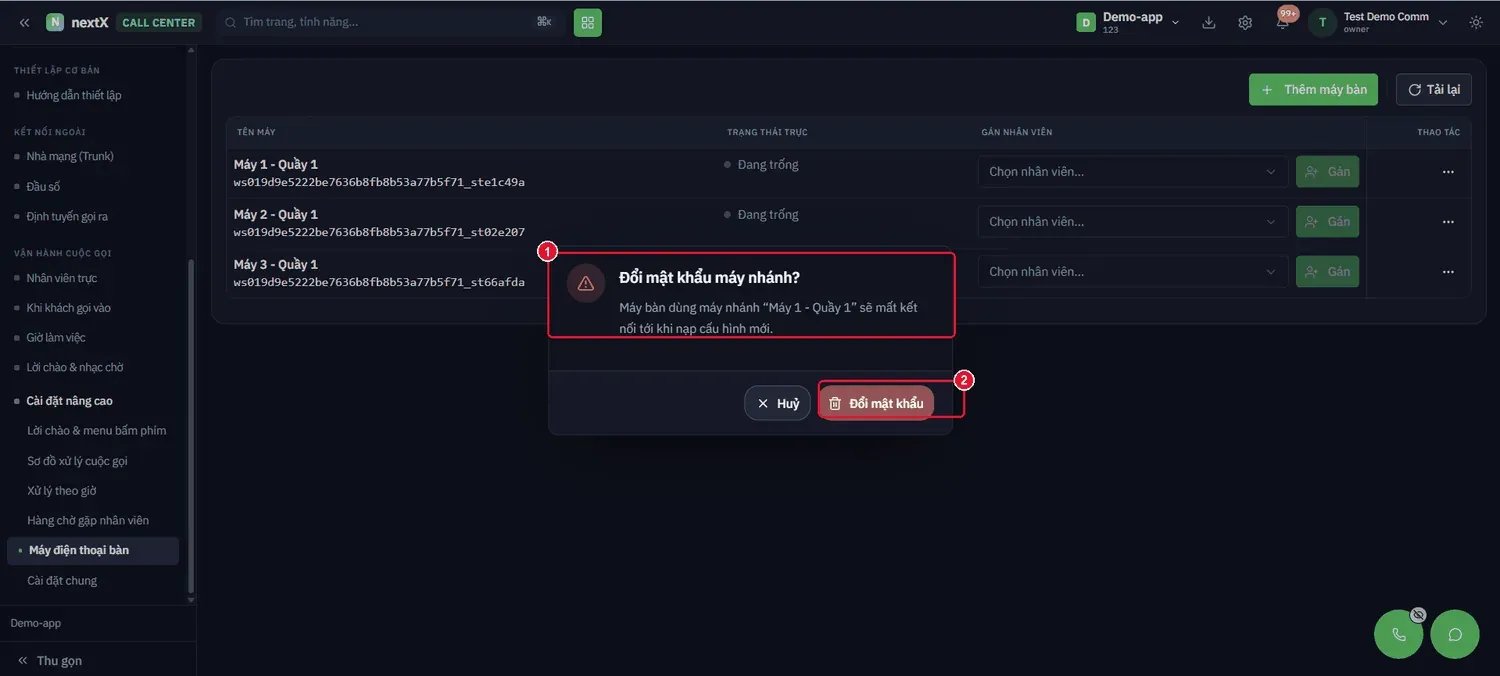Open Chọn nhân viên dropdown for Máy 3
This screenshot has height=676, width=1500.
(1132, 272)
